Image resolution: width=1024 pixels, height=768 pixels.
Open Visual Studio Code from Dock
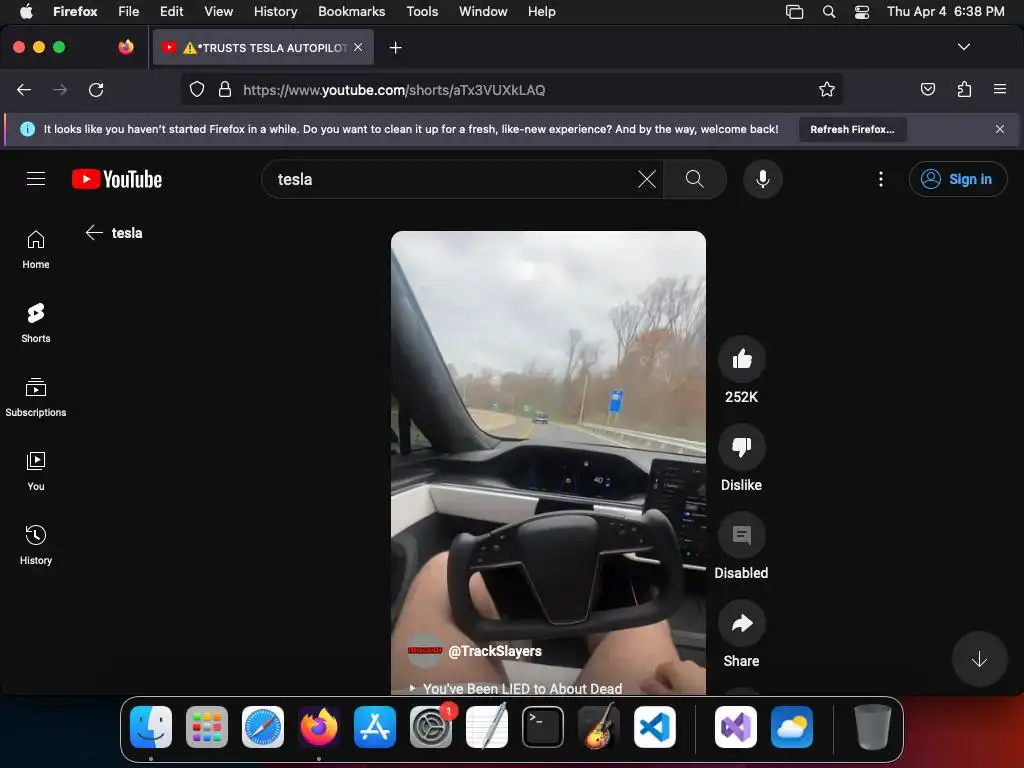click(654, 727)
